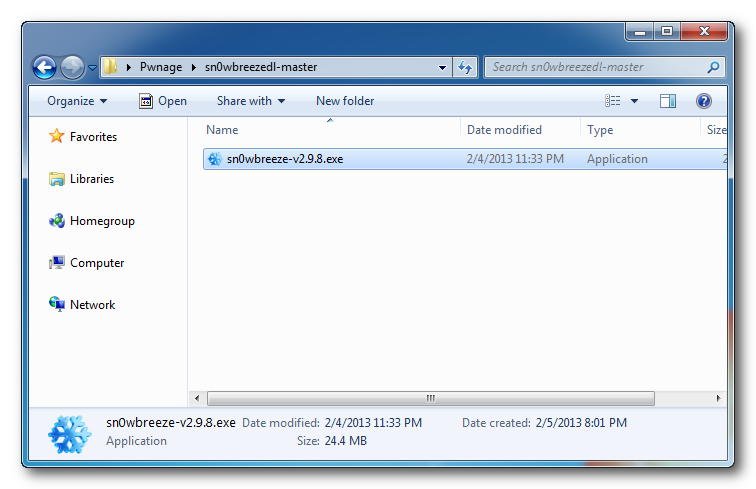
Task: Select the sn0wbreezedl-master breadcrumb
Action: tap(261, 67)
